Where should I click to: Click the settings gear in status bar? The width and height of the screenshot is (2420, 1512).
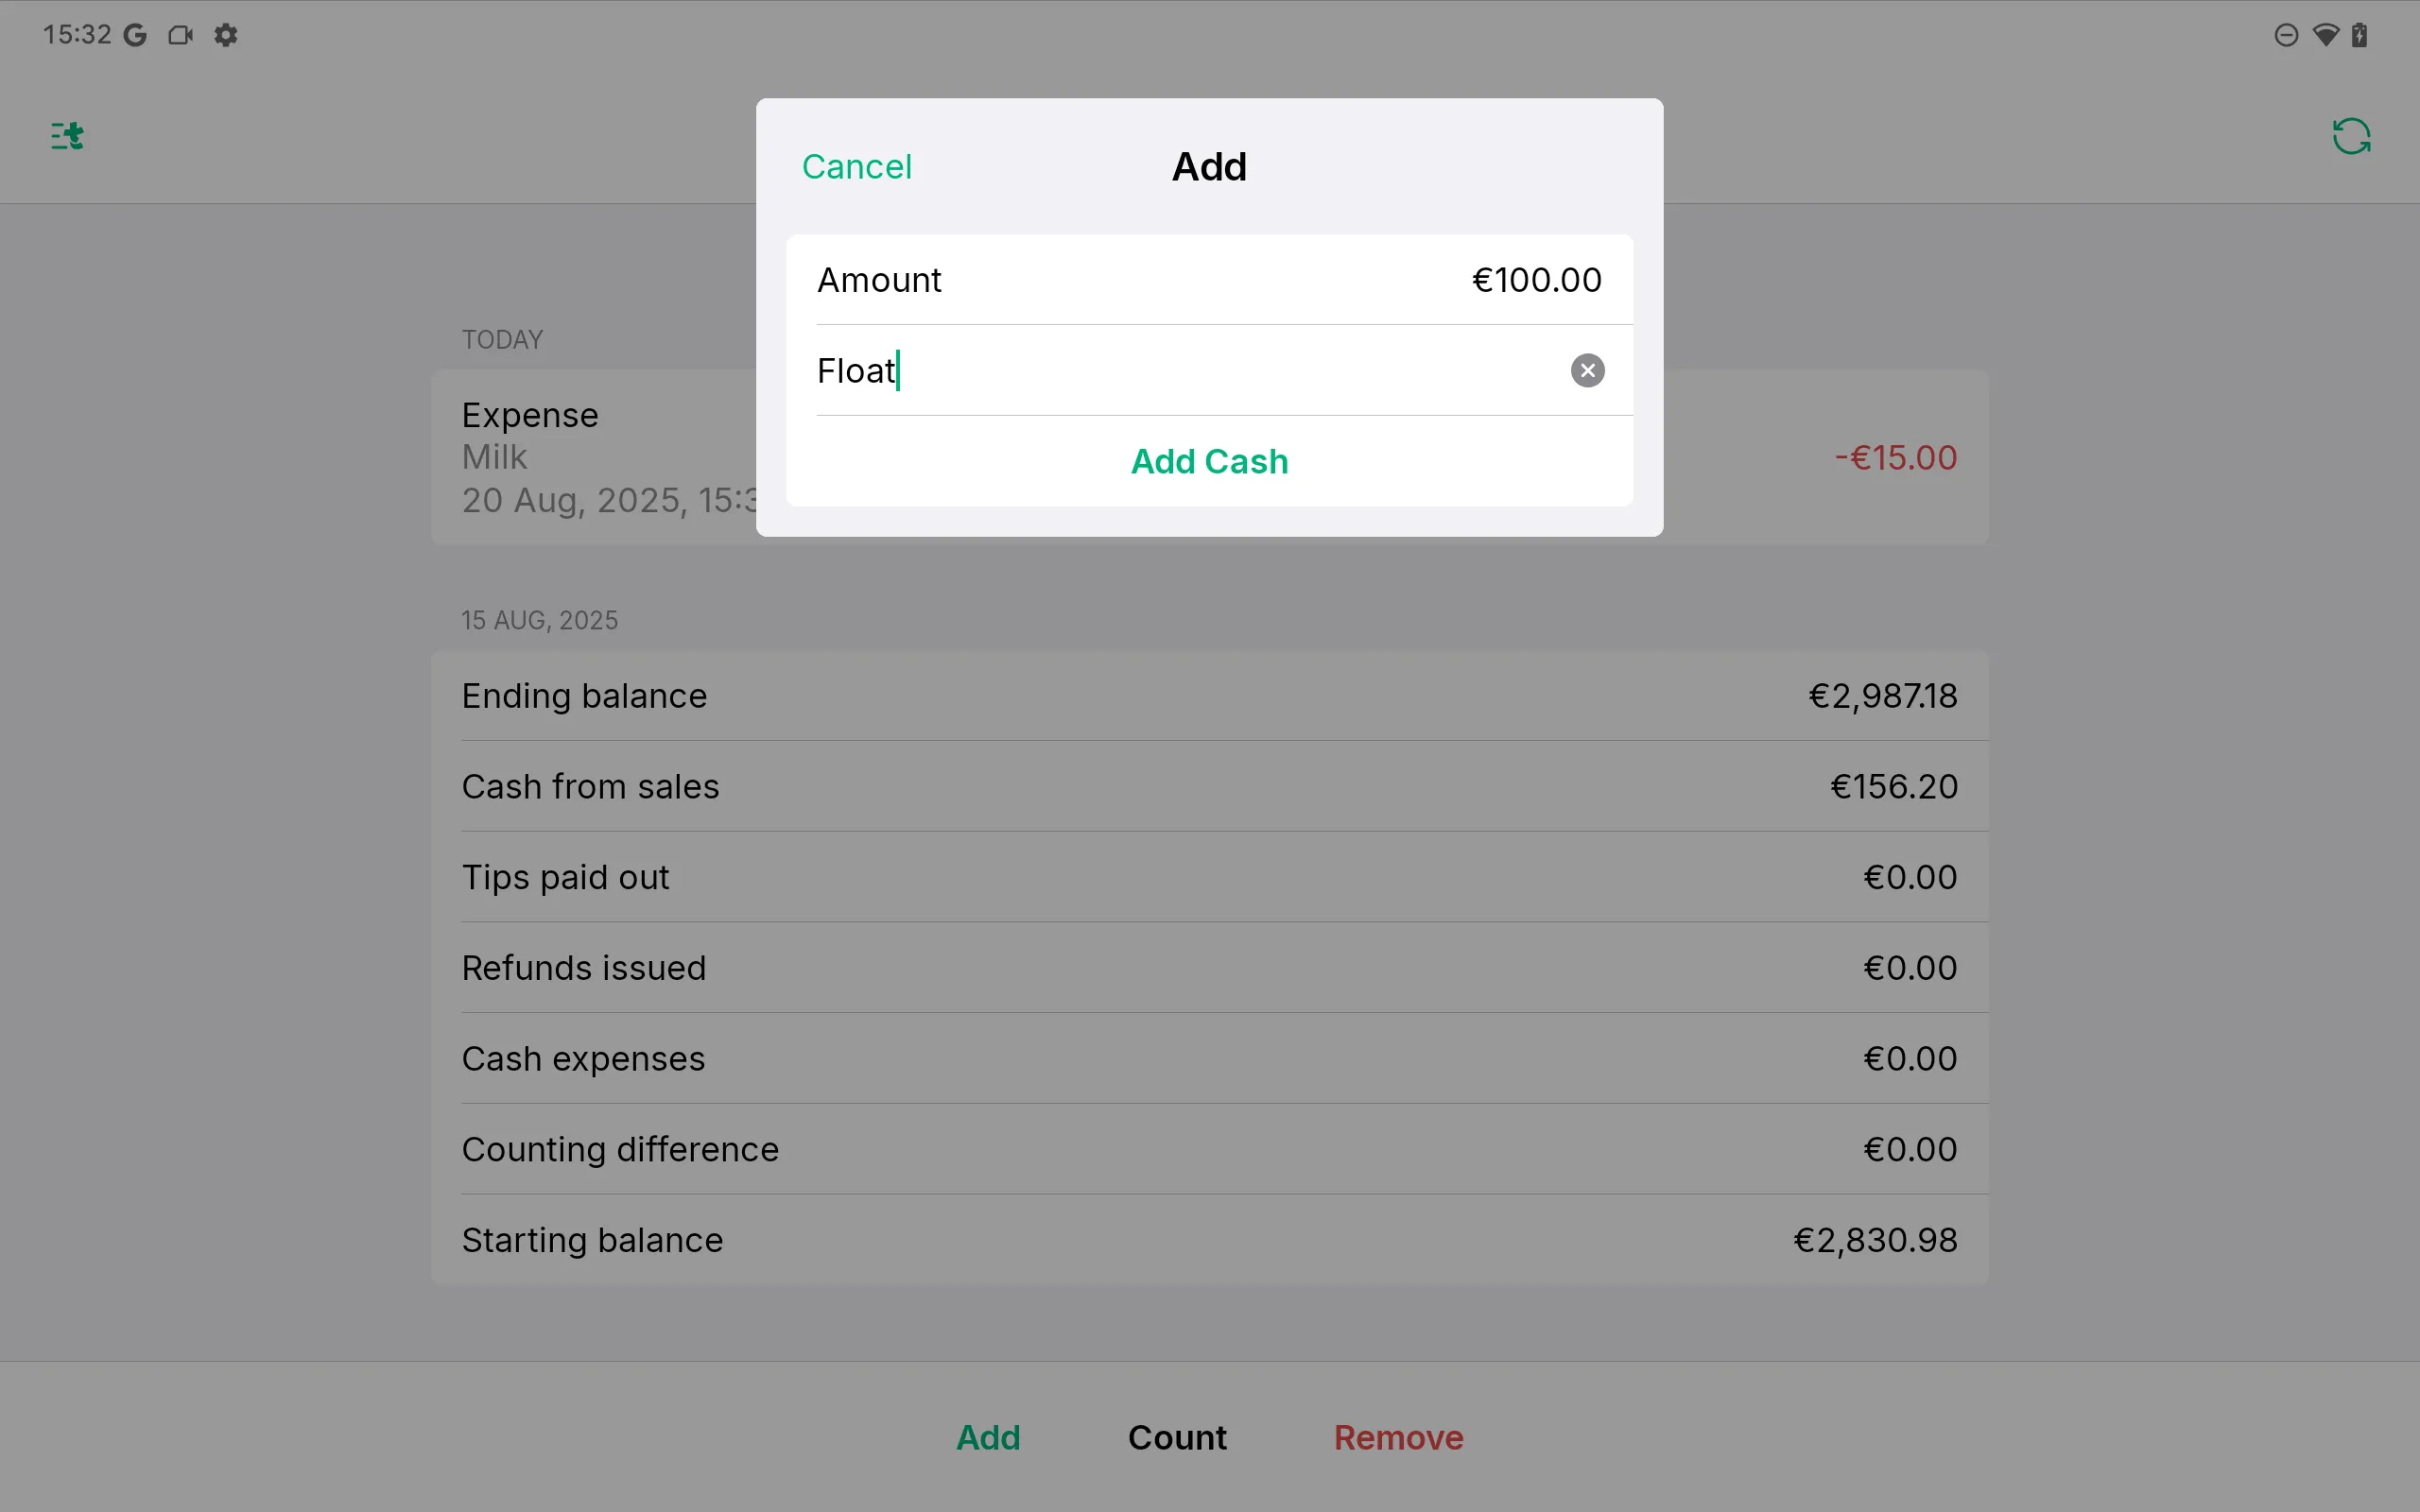[226, 35]
